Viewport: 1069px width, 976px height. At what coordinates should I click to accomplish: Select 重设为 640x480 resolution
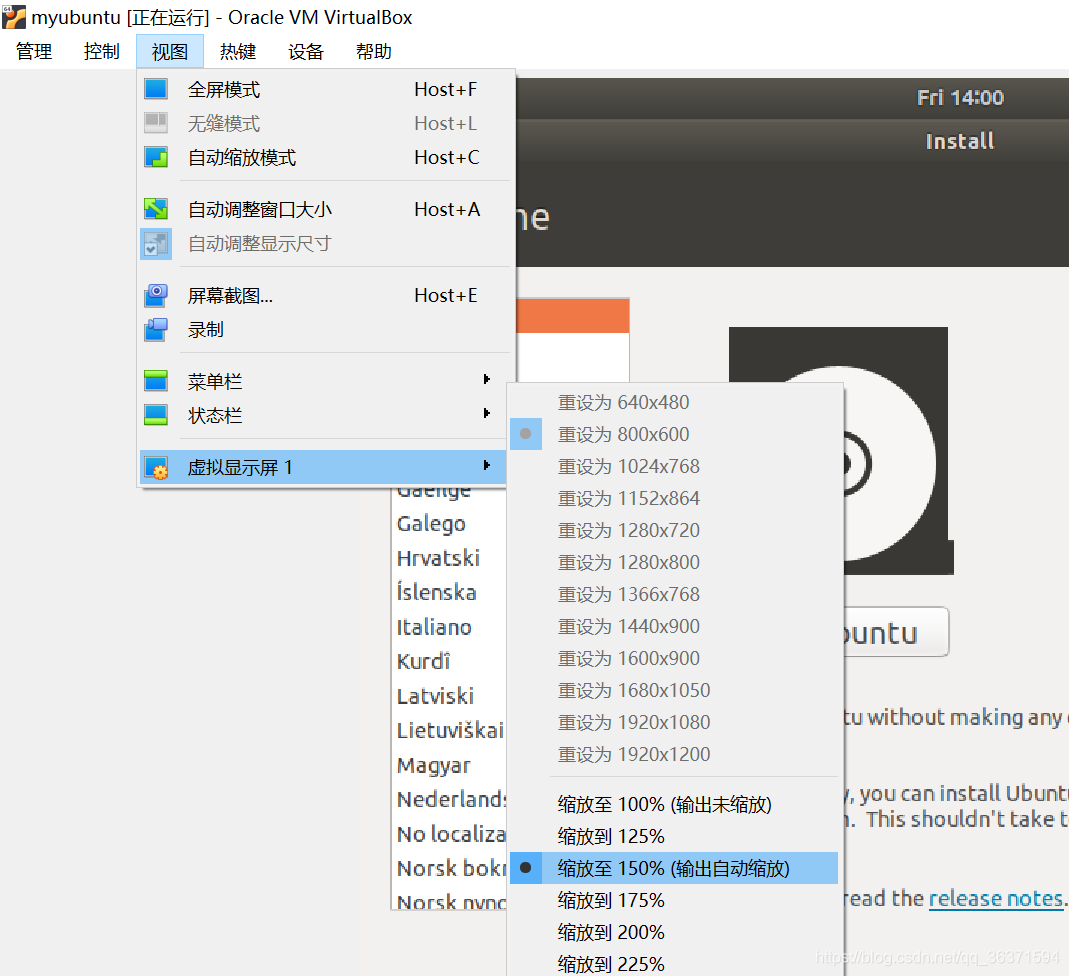(x=674, y=402)
